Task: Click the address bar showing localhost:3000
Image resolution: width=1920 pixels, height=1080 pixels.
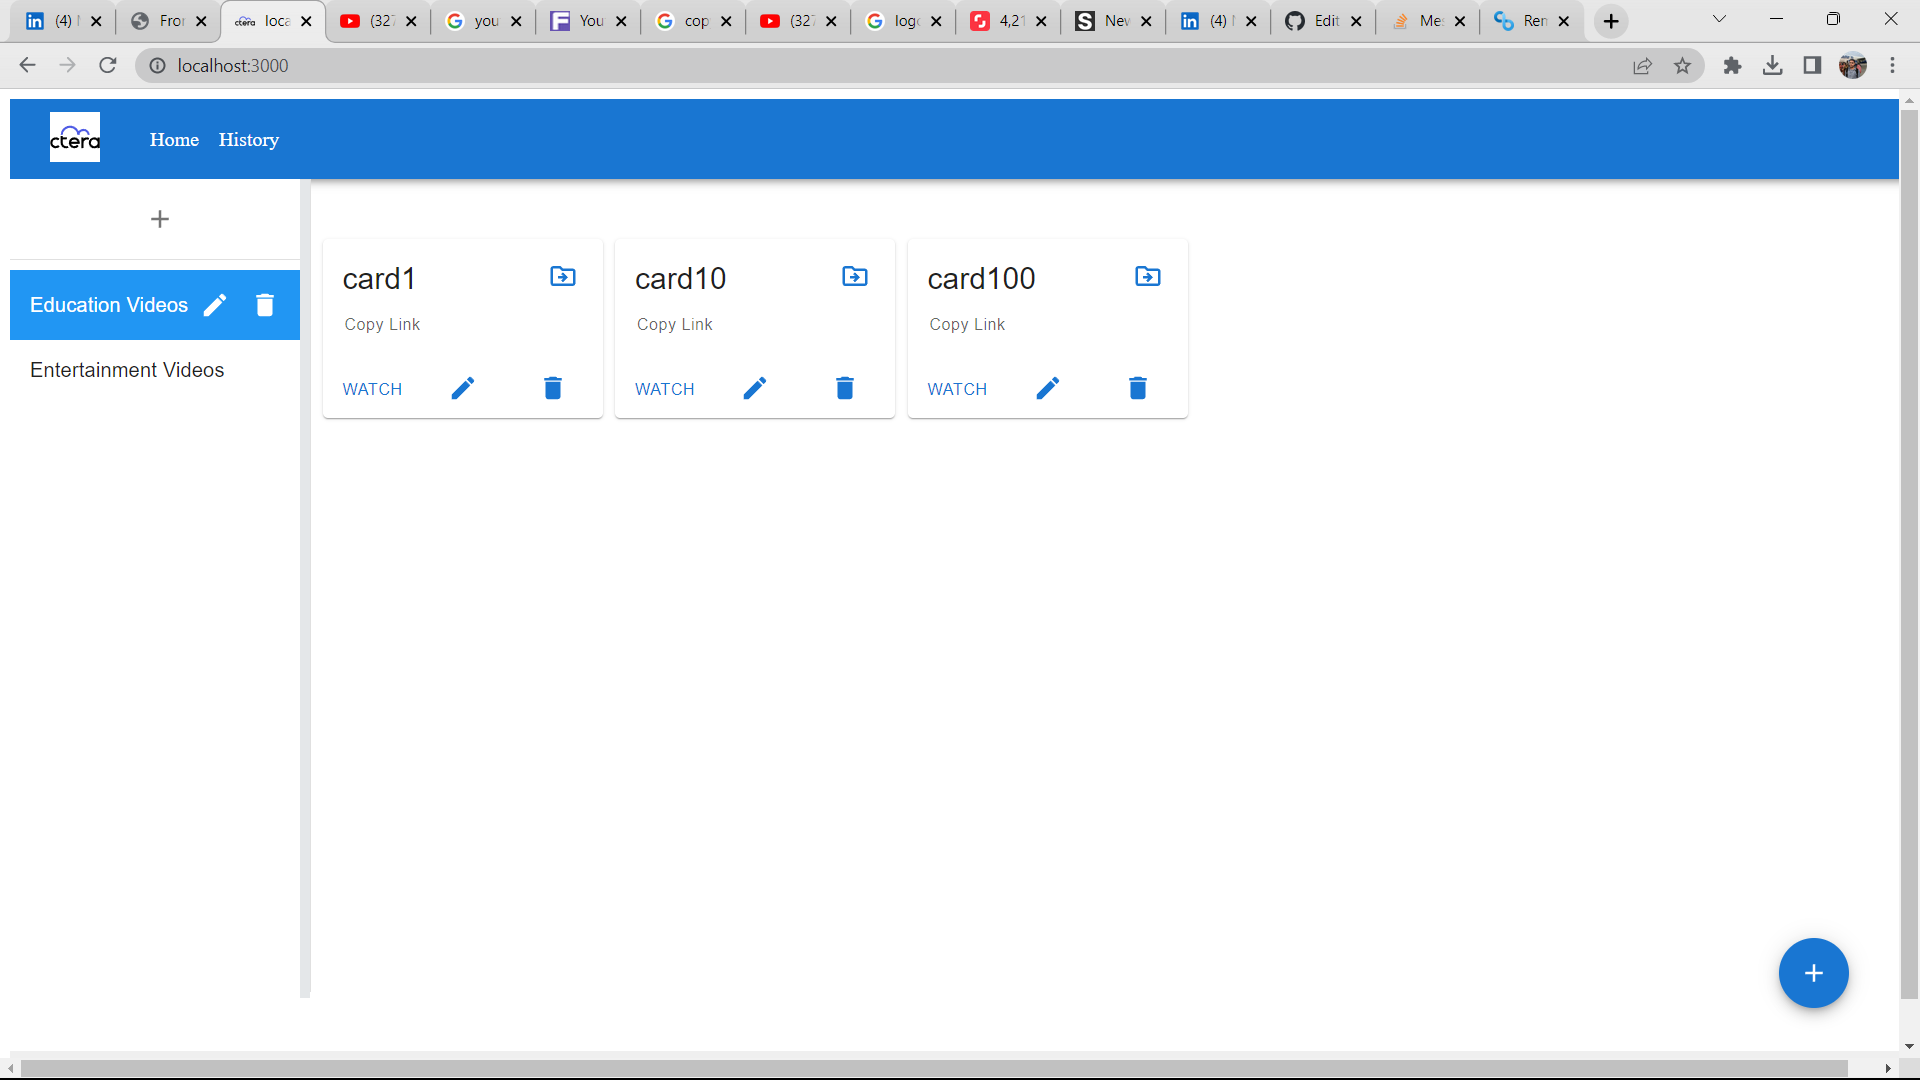Action: tap(234, 65)
